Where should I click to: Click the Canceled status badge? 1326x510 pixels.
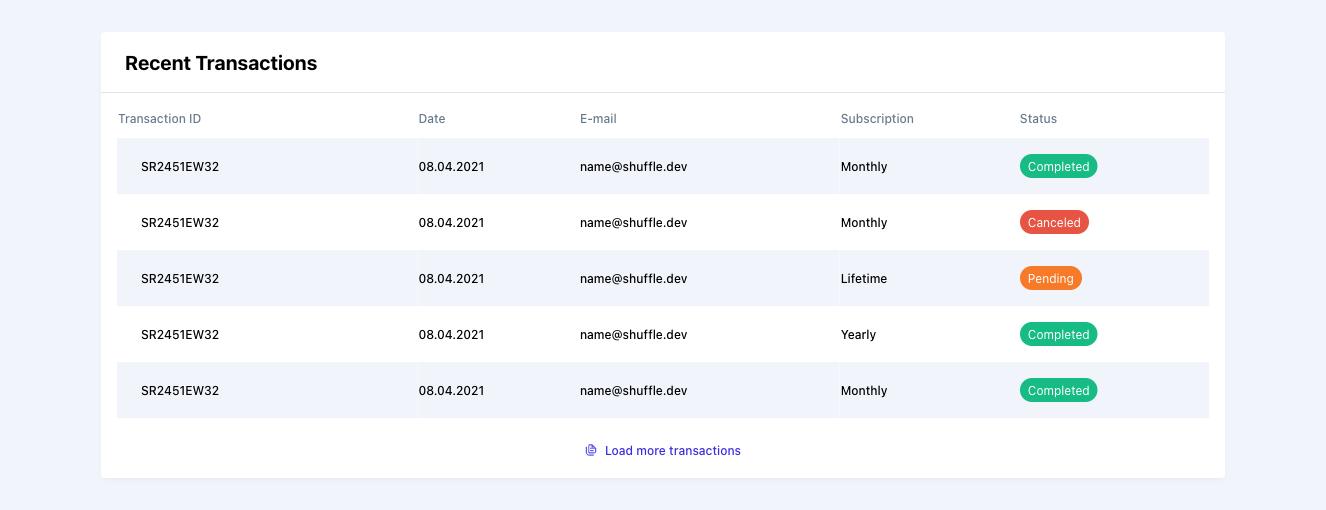tap(1054, 223)
